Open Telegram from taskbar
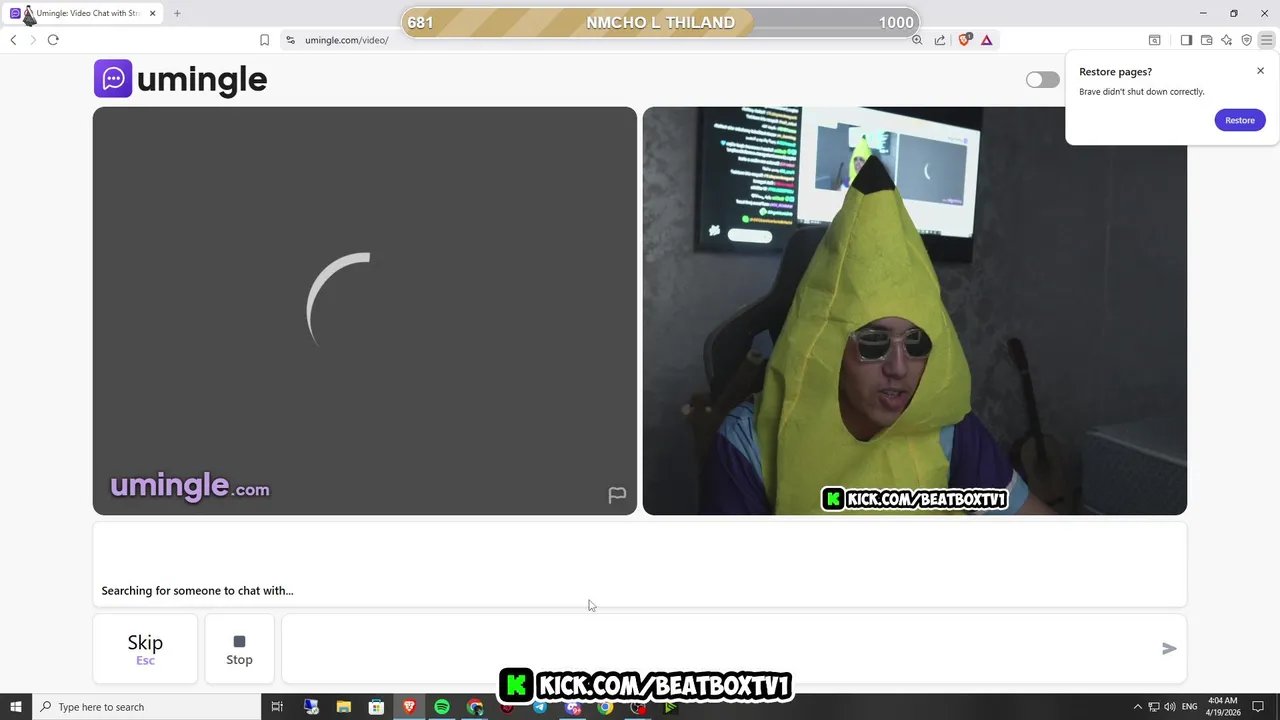 pyautogui.click(x=540, y=707)
